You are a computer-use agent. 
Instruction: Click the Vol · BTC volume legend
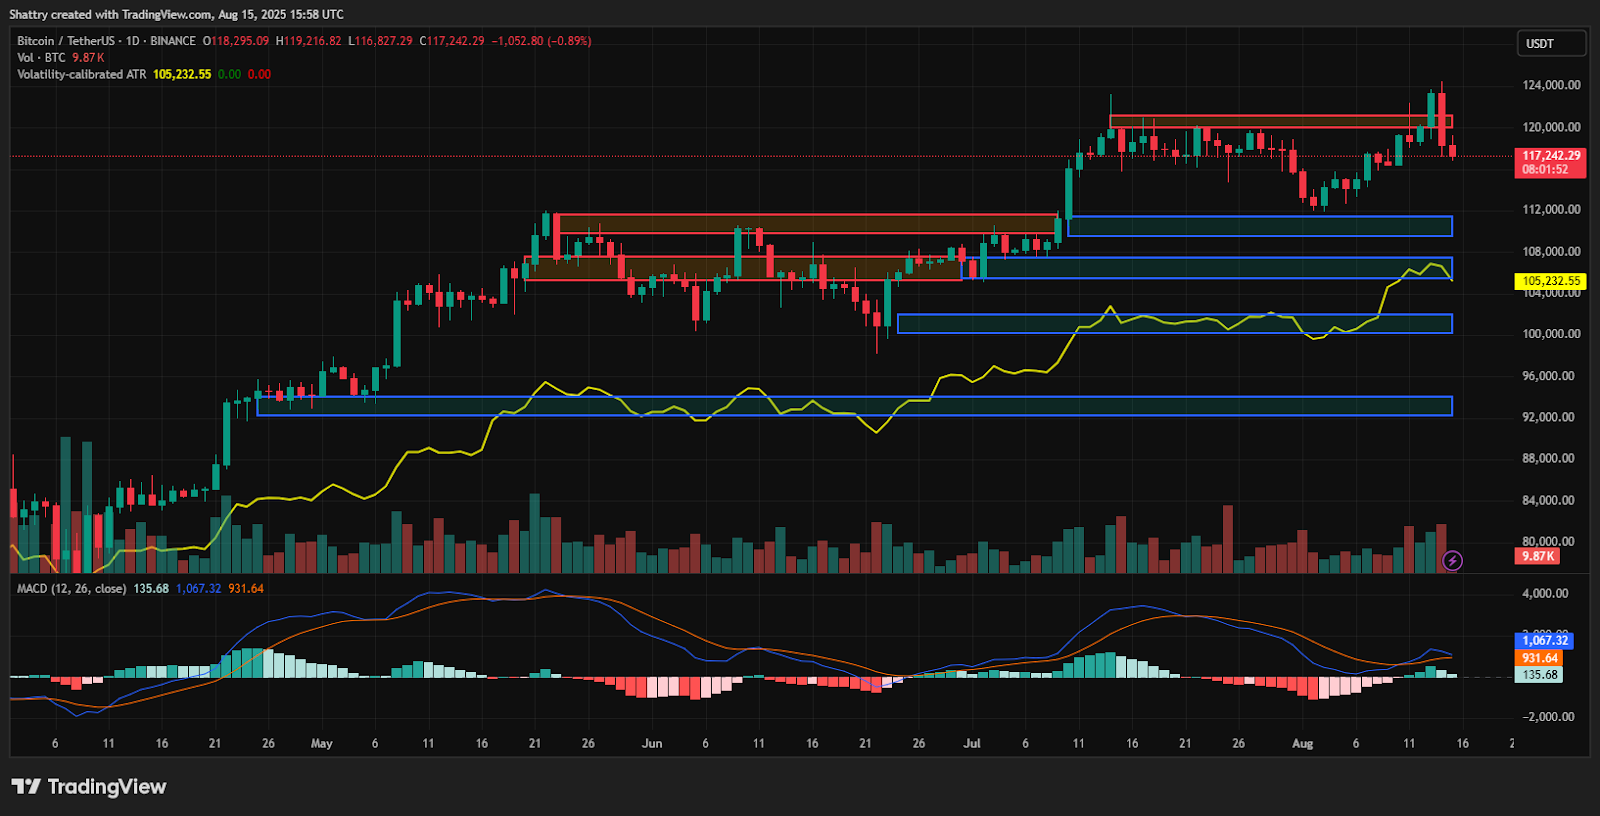pyautogui.click(x=41, y=58)
